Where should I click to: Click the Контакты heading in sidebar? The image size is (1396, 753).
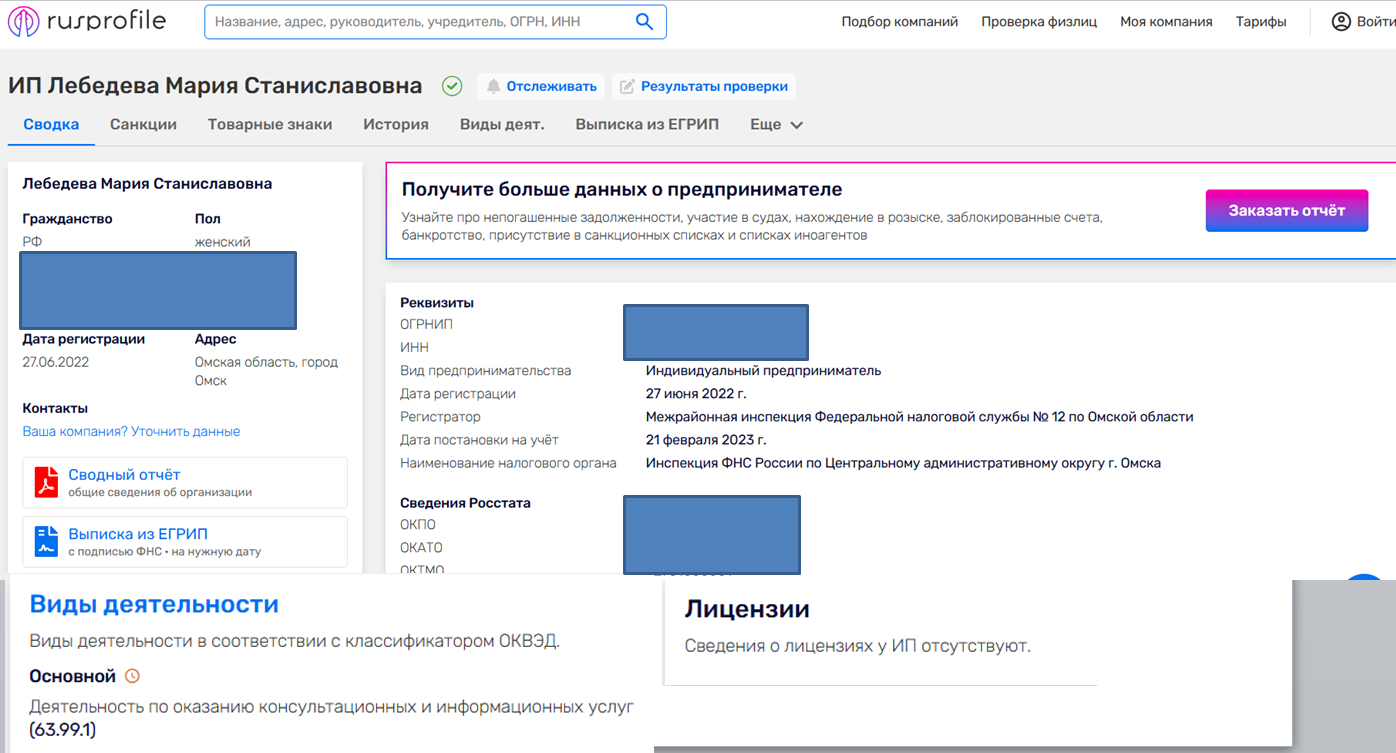pos(55,408)
